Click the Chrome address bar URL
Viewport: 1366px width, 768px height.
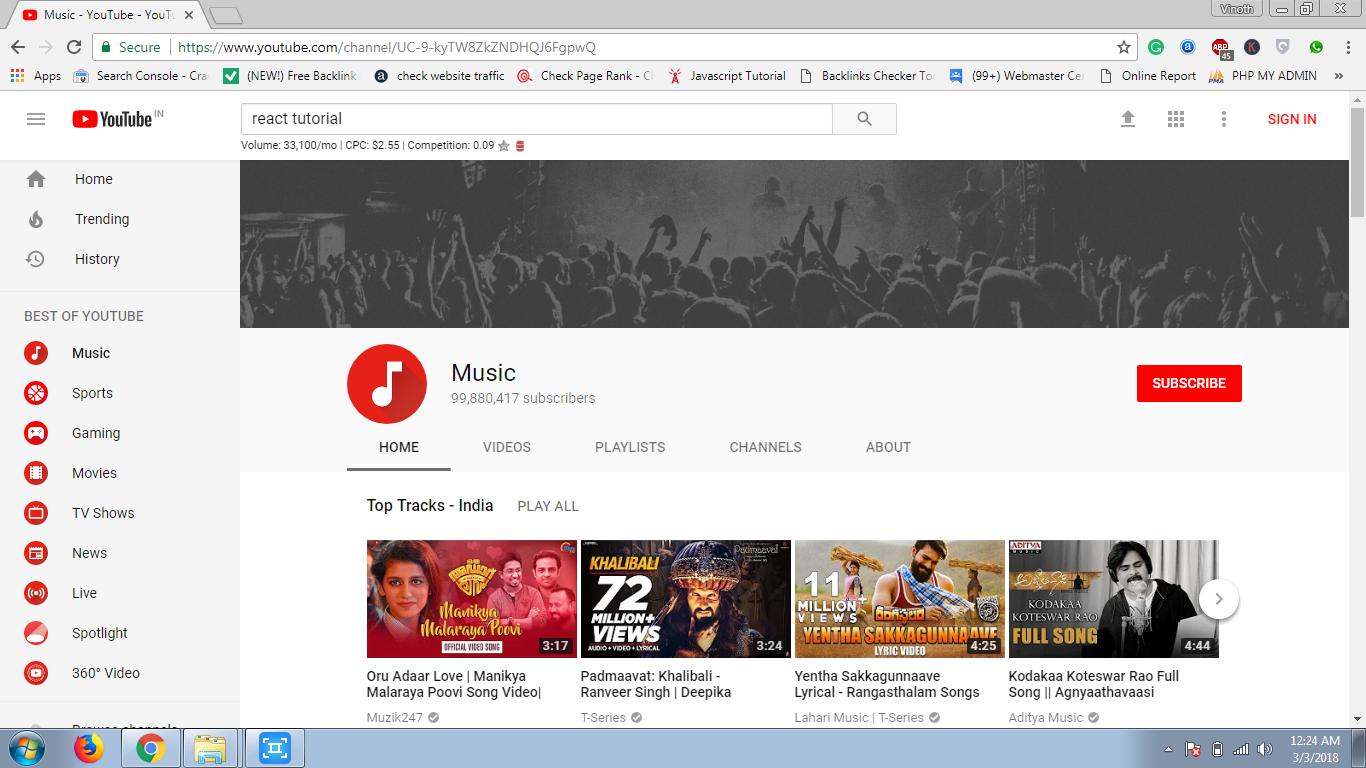click(386, 47)
